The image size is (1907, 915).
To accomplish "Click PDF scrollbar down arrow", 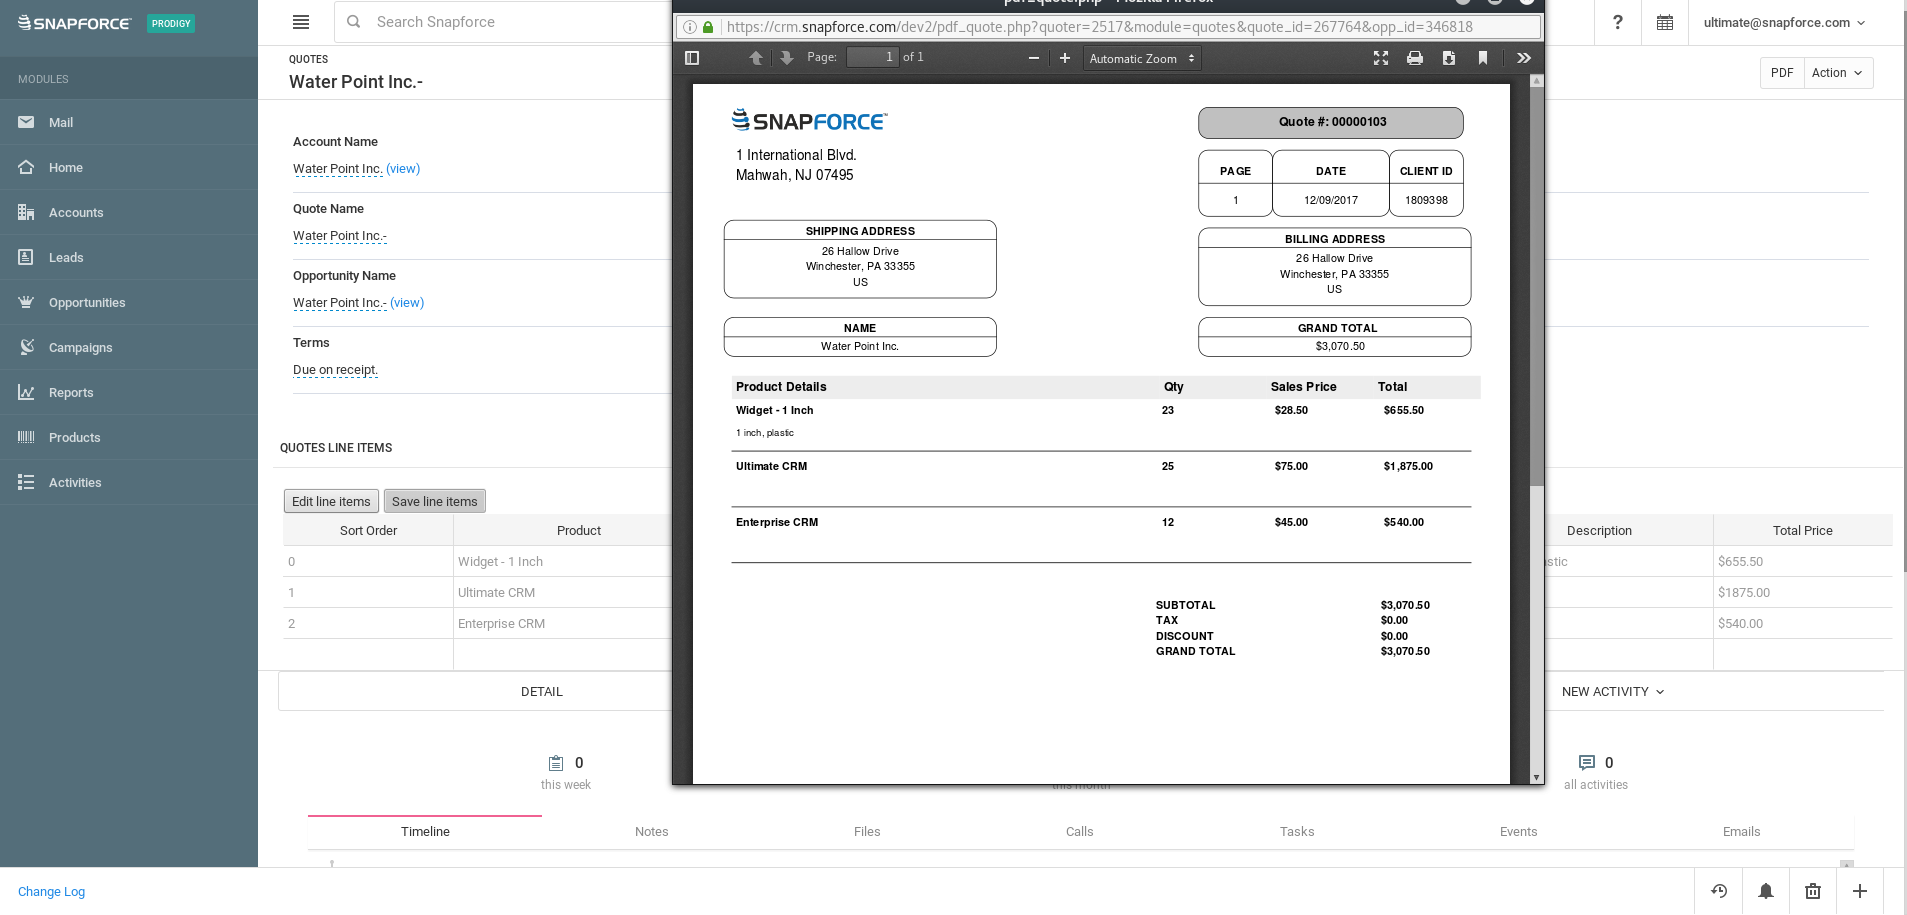I will tap(1537, 777).
